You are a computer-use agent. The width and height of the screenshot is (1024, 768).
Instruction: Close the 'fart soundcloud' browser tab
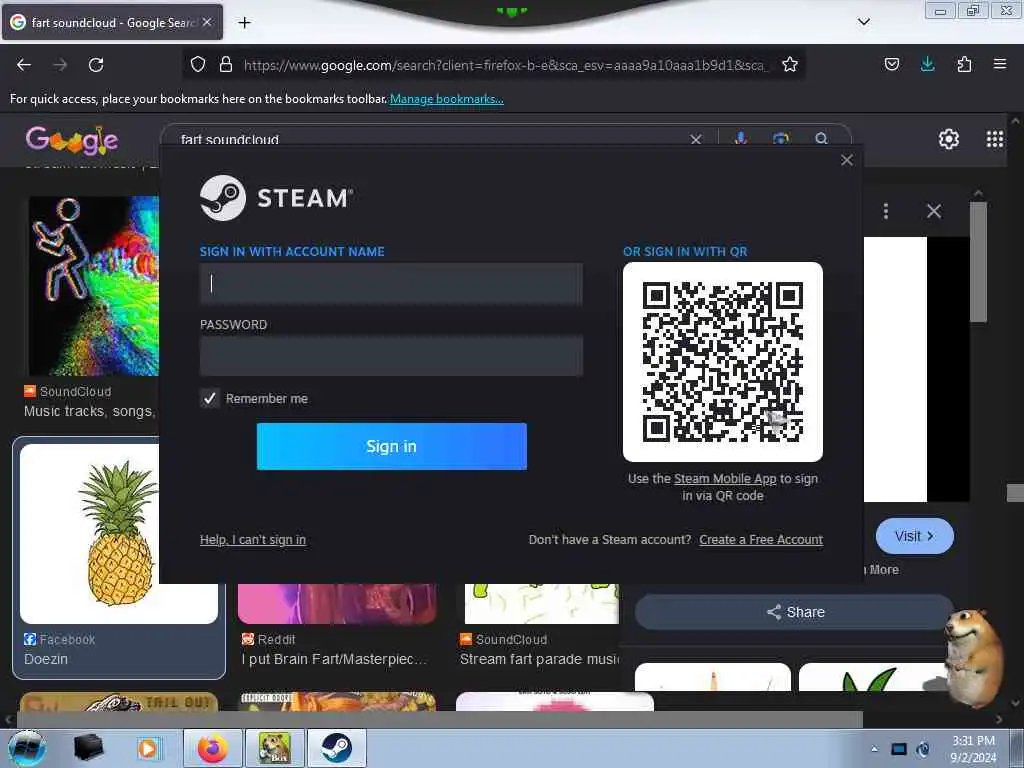coord(207,22)
